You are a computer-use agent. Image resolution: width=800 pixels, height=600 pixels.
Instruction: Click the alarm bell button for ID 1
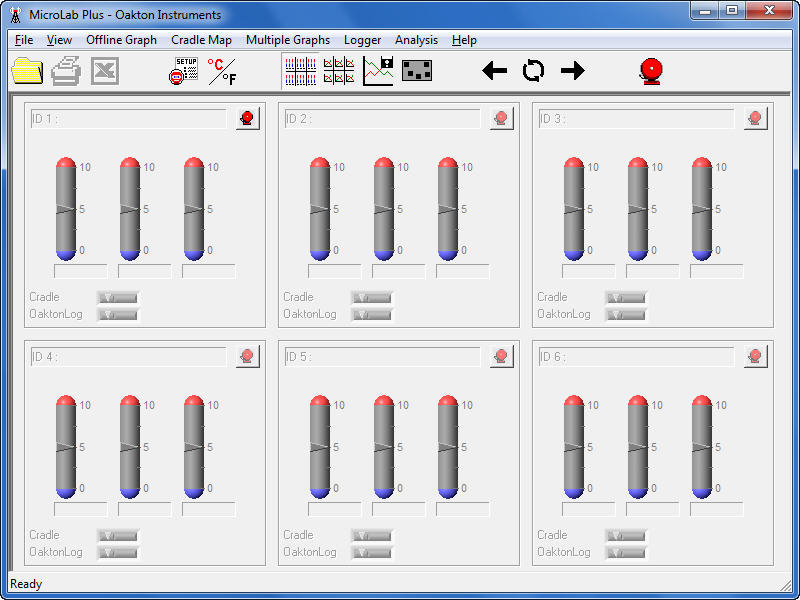247,118
